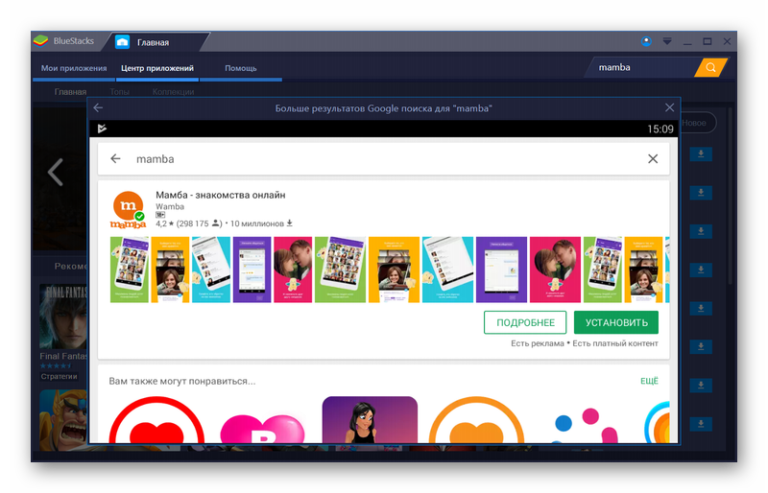This screenshot has height=493, width=768.
Task: Open the user account profile icon
Action: (x=646, y=41)
